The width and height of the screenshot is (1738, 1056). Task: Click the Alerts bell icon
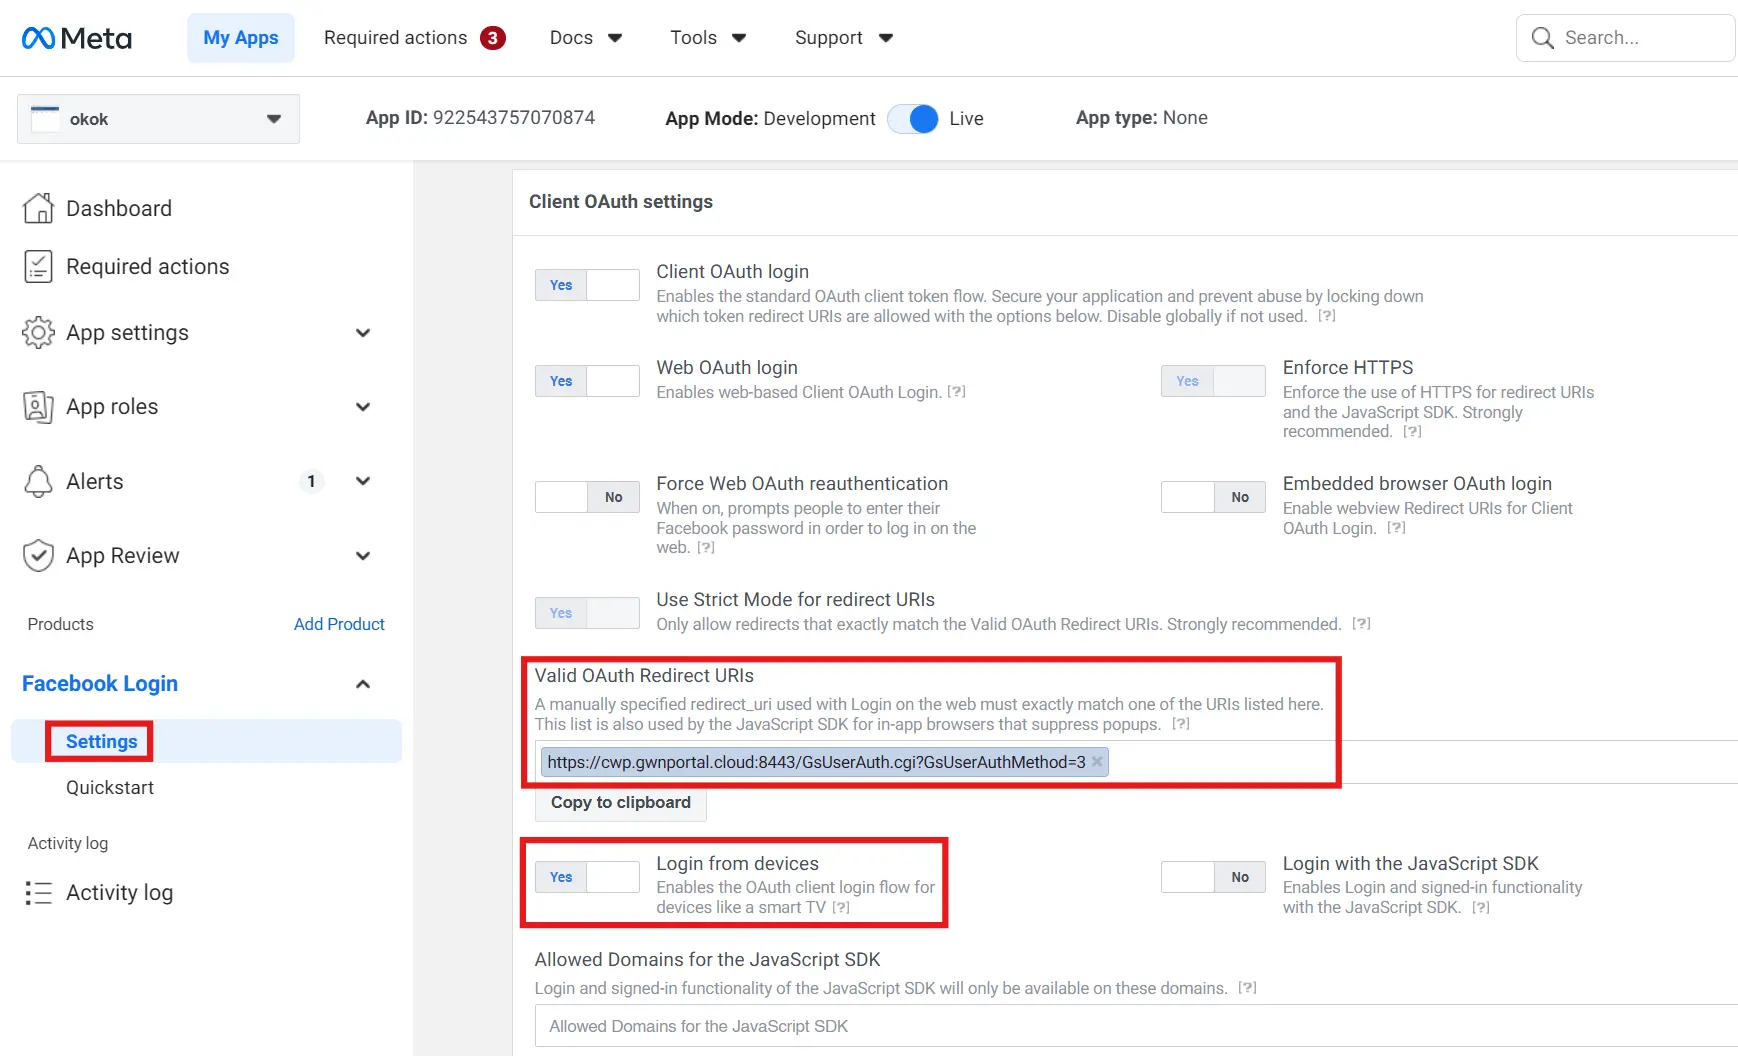pos(38,481)
